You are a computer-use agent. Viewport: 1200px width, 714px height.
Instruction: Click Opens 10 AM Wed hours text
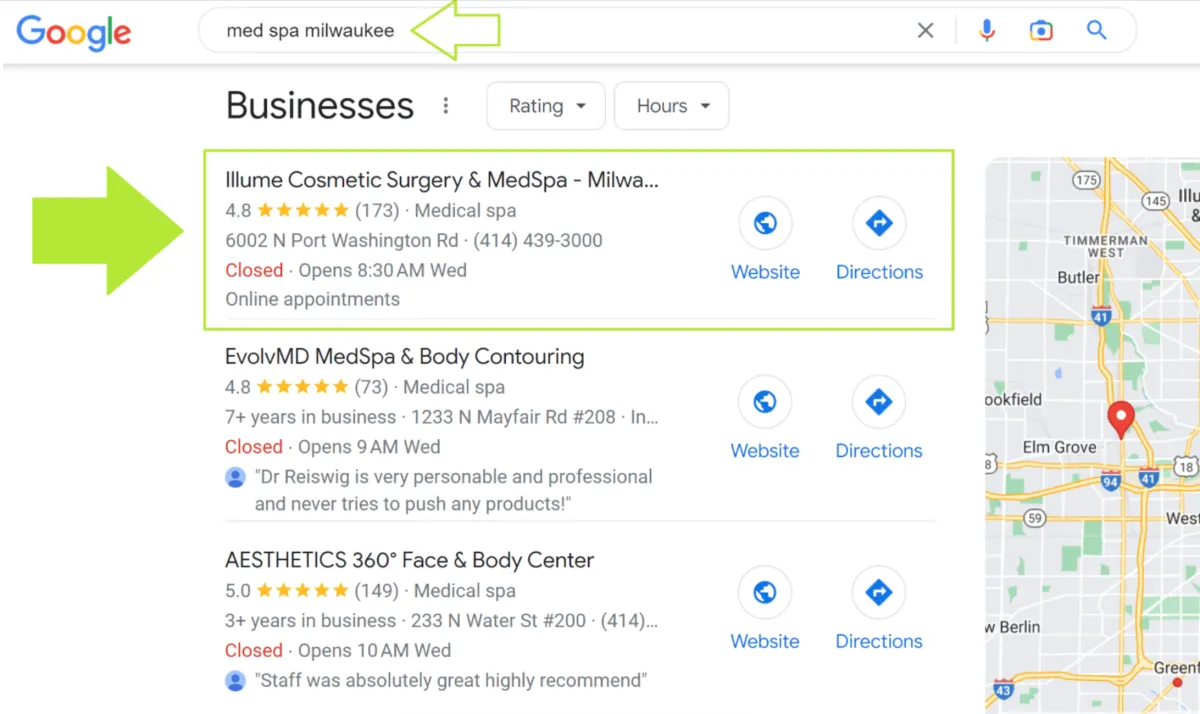pos(374,650)
